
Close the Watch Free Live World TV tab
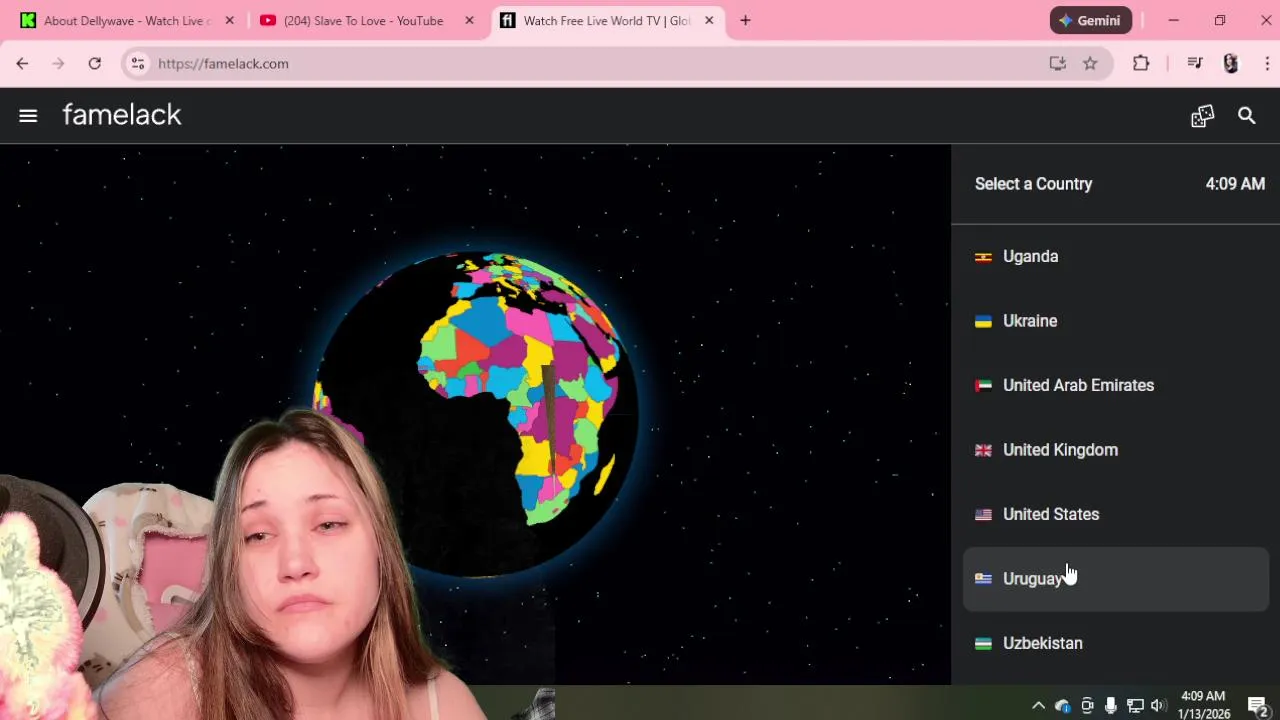pyautogui.click(x=709, y=20)
